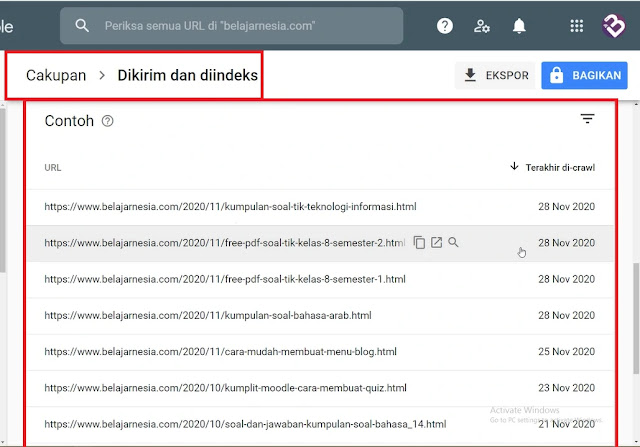640x447 pixels.
Task: Click the Dikirim dan diindeks breadcrumb title
Action: point(187,76)
